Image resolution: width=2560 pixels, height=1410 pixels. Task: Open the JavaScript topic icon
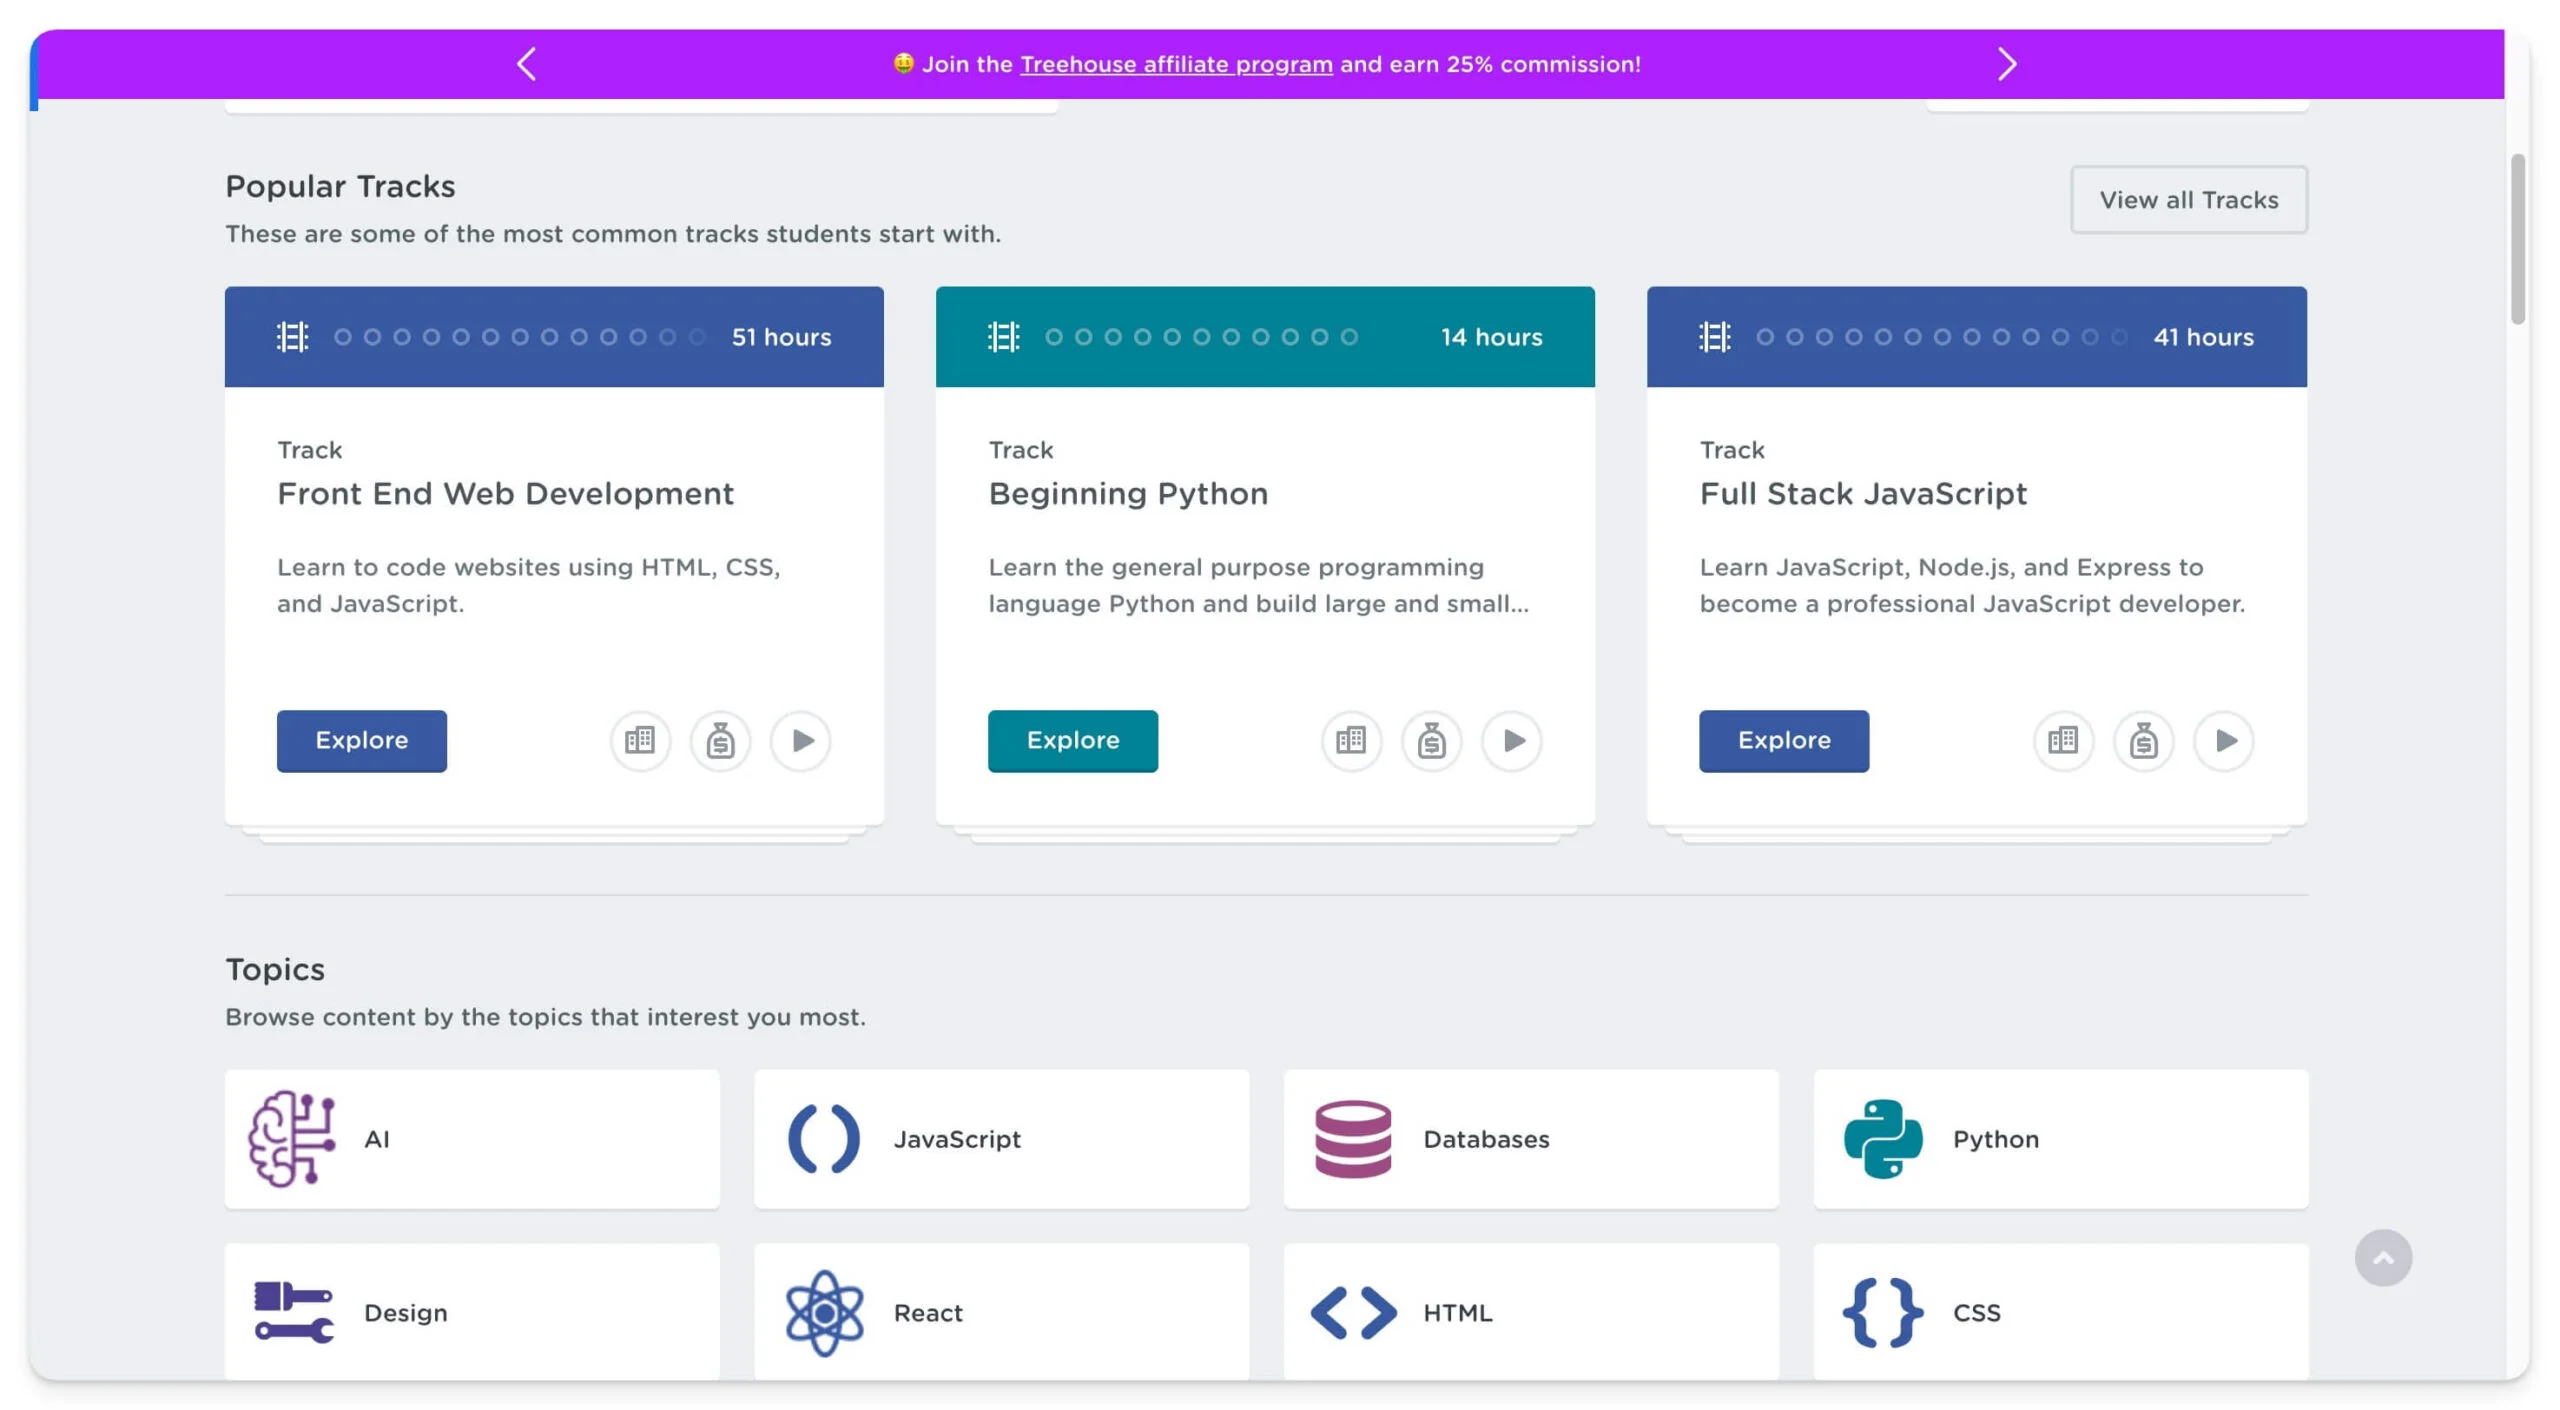[823, 1138]
